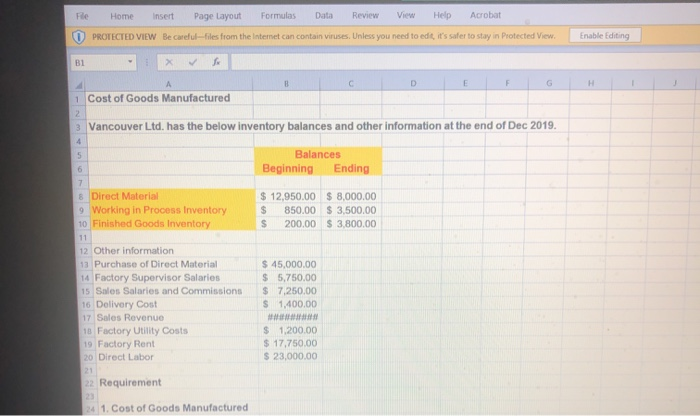Select row 17 header
The width and height of the screenshot is (700, 416).
pos(87,318)
